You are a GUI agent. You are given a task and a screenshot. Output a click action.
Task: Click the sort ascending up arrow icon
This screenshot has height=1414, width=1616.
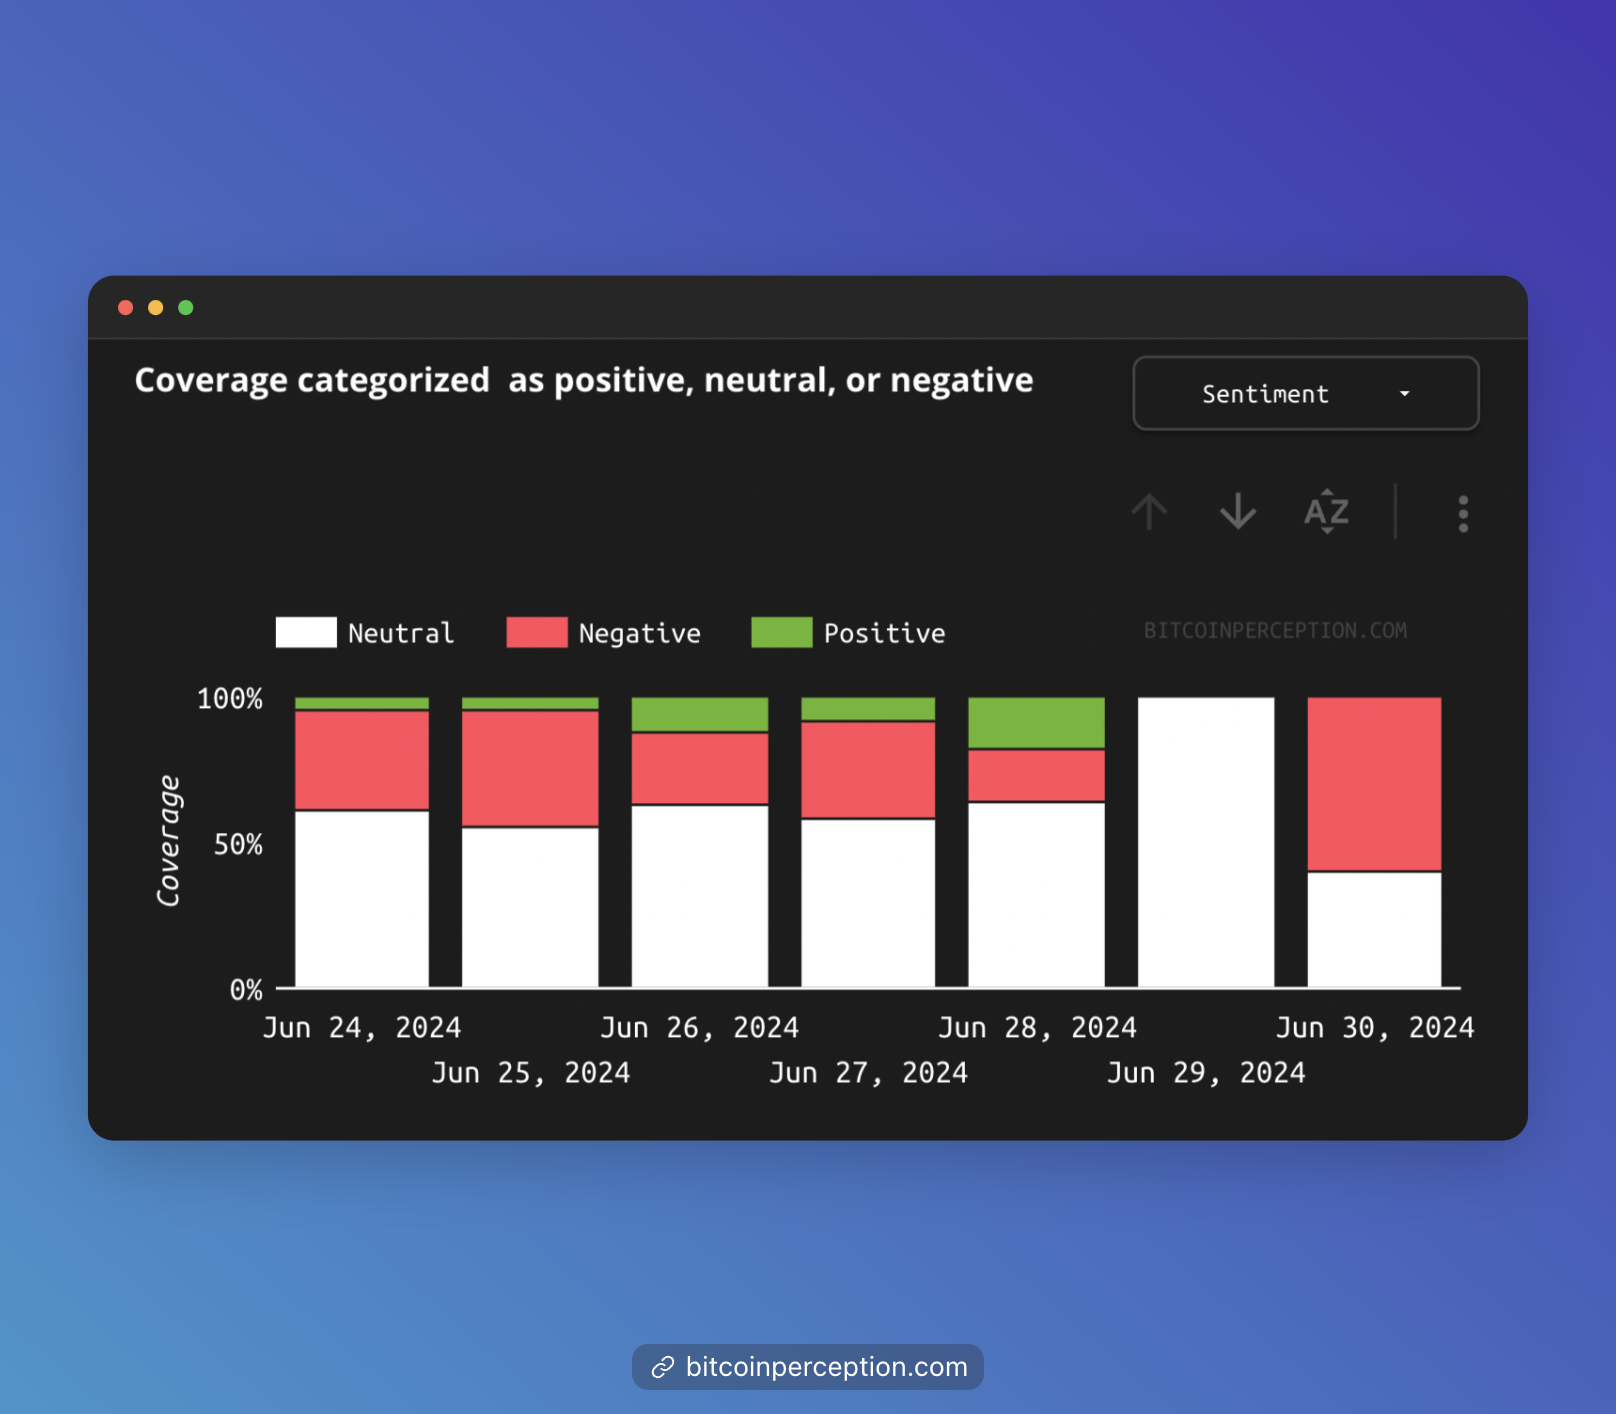click(1149, 512)
